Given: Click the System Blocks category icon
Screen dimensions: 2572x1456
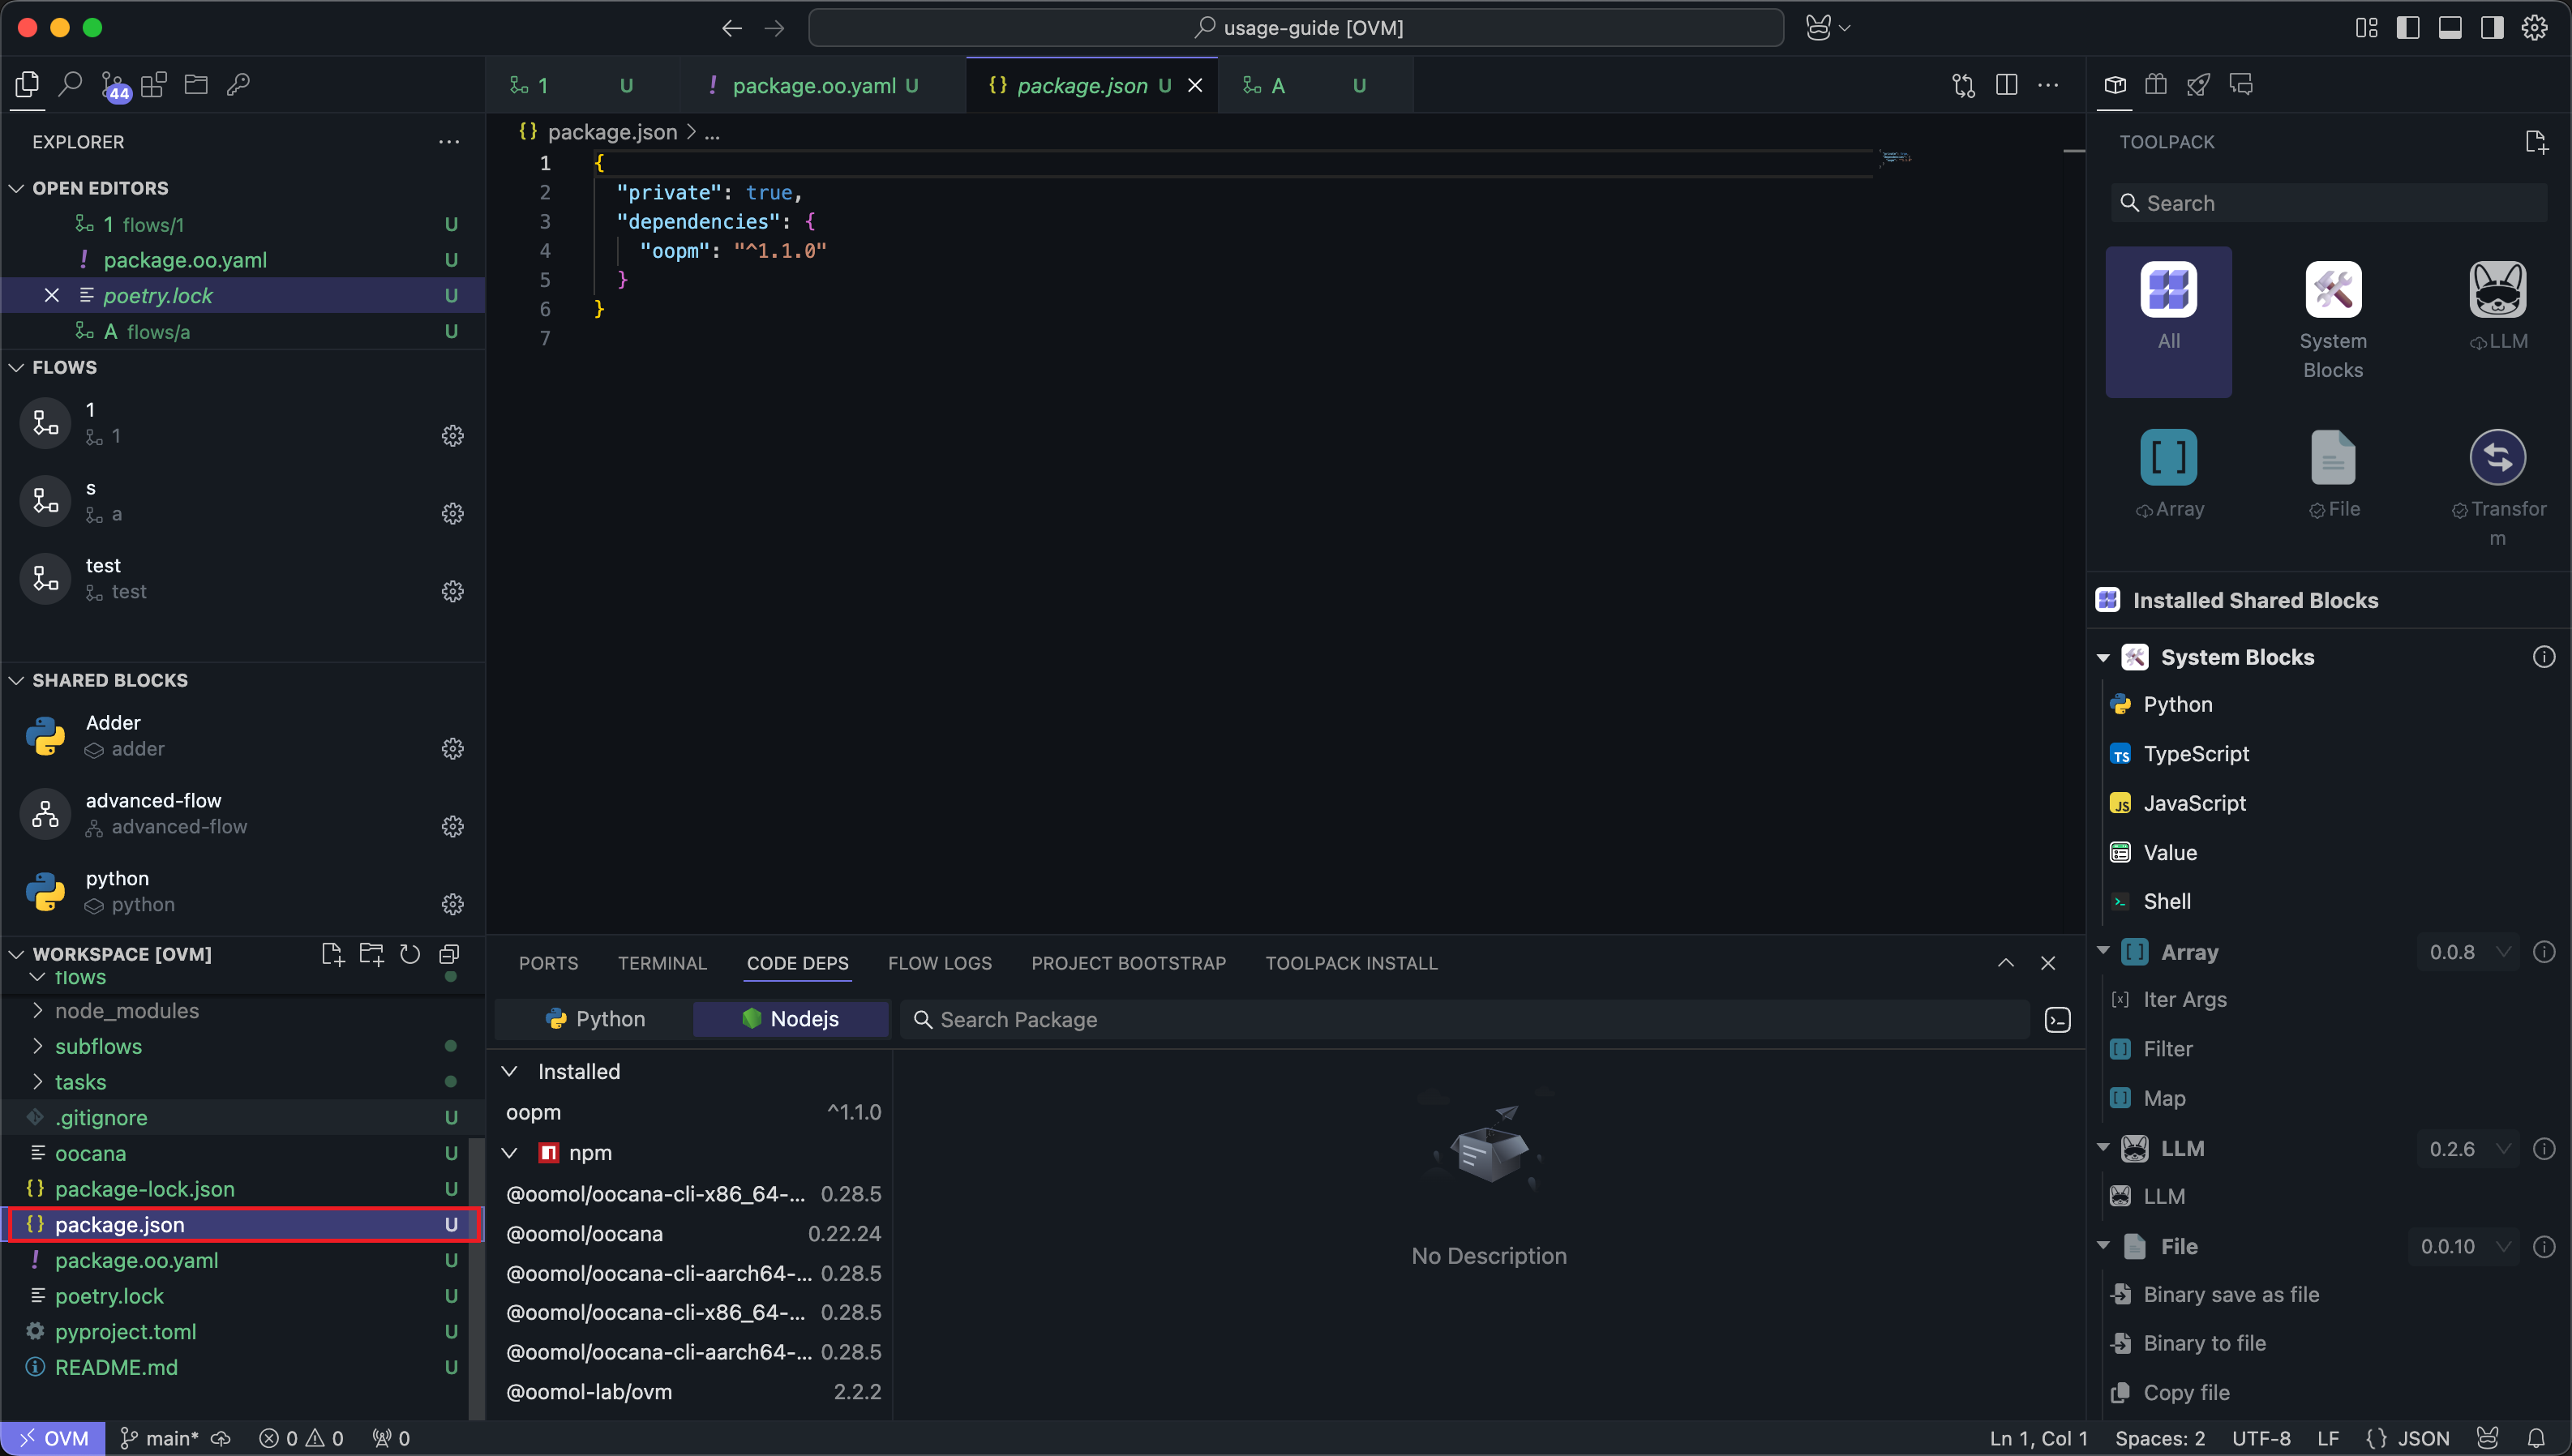Looking at the screenshot, I should (x=2332, y=289).
